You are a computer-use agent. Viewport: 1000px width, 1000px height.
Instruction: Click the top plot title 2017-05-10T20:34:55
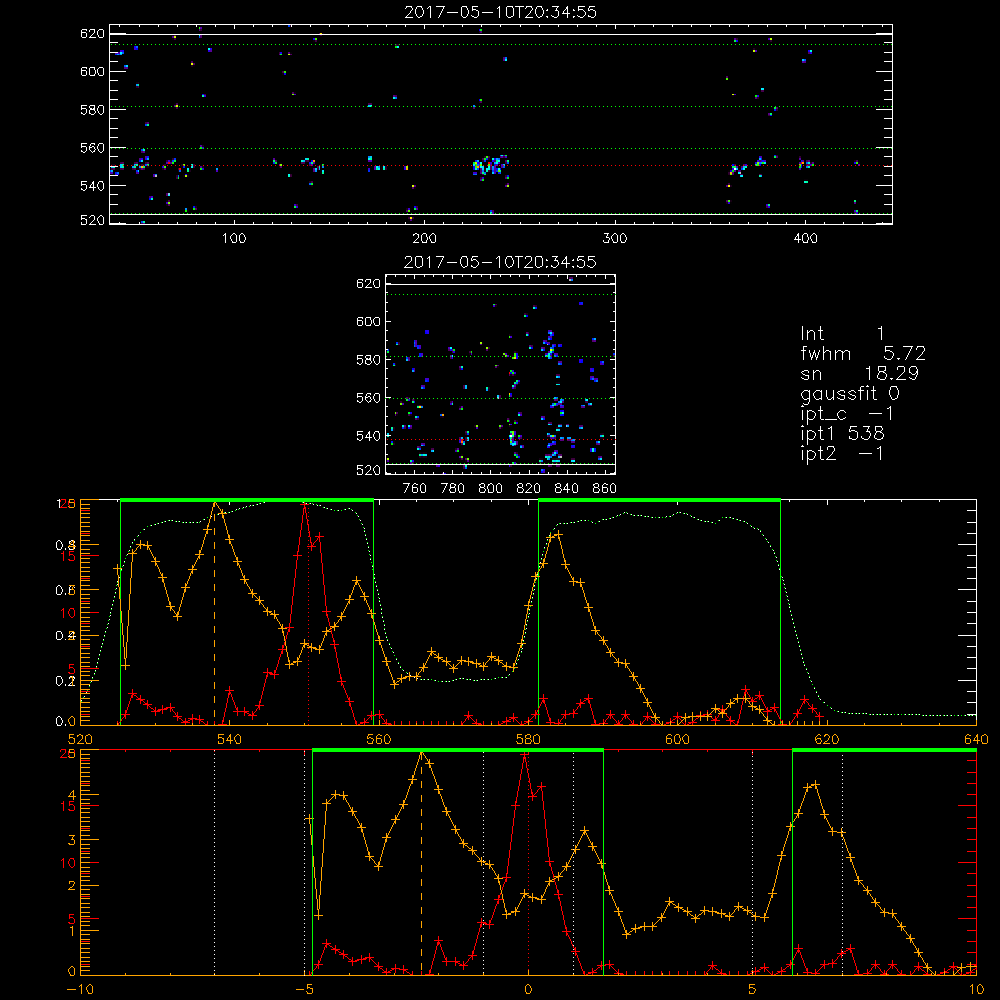(500, 11)
